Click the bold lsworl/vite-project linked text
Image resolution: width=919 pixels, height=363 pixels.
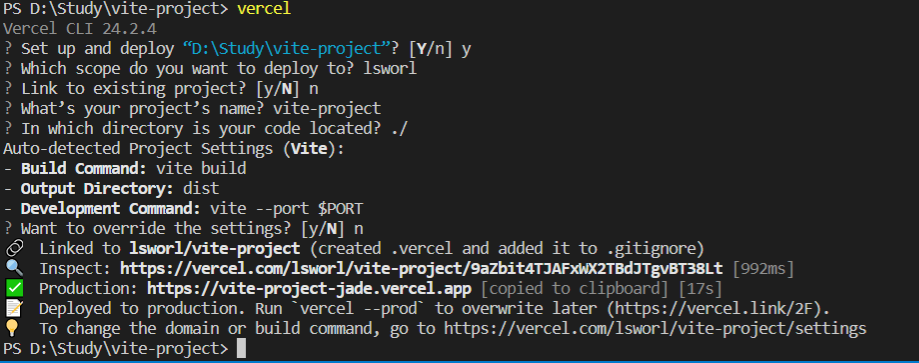tap(215, 249)
